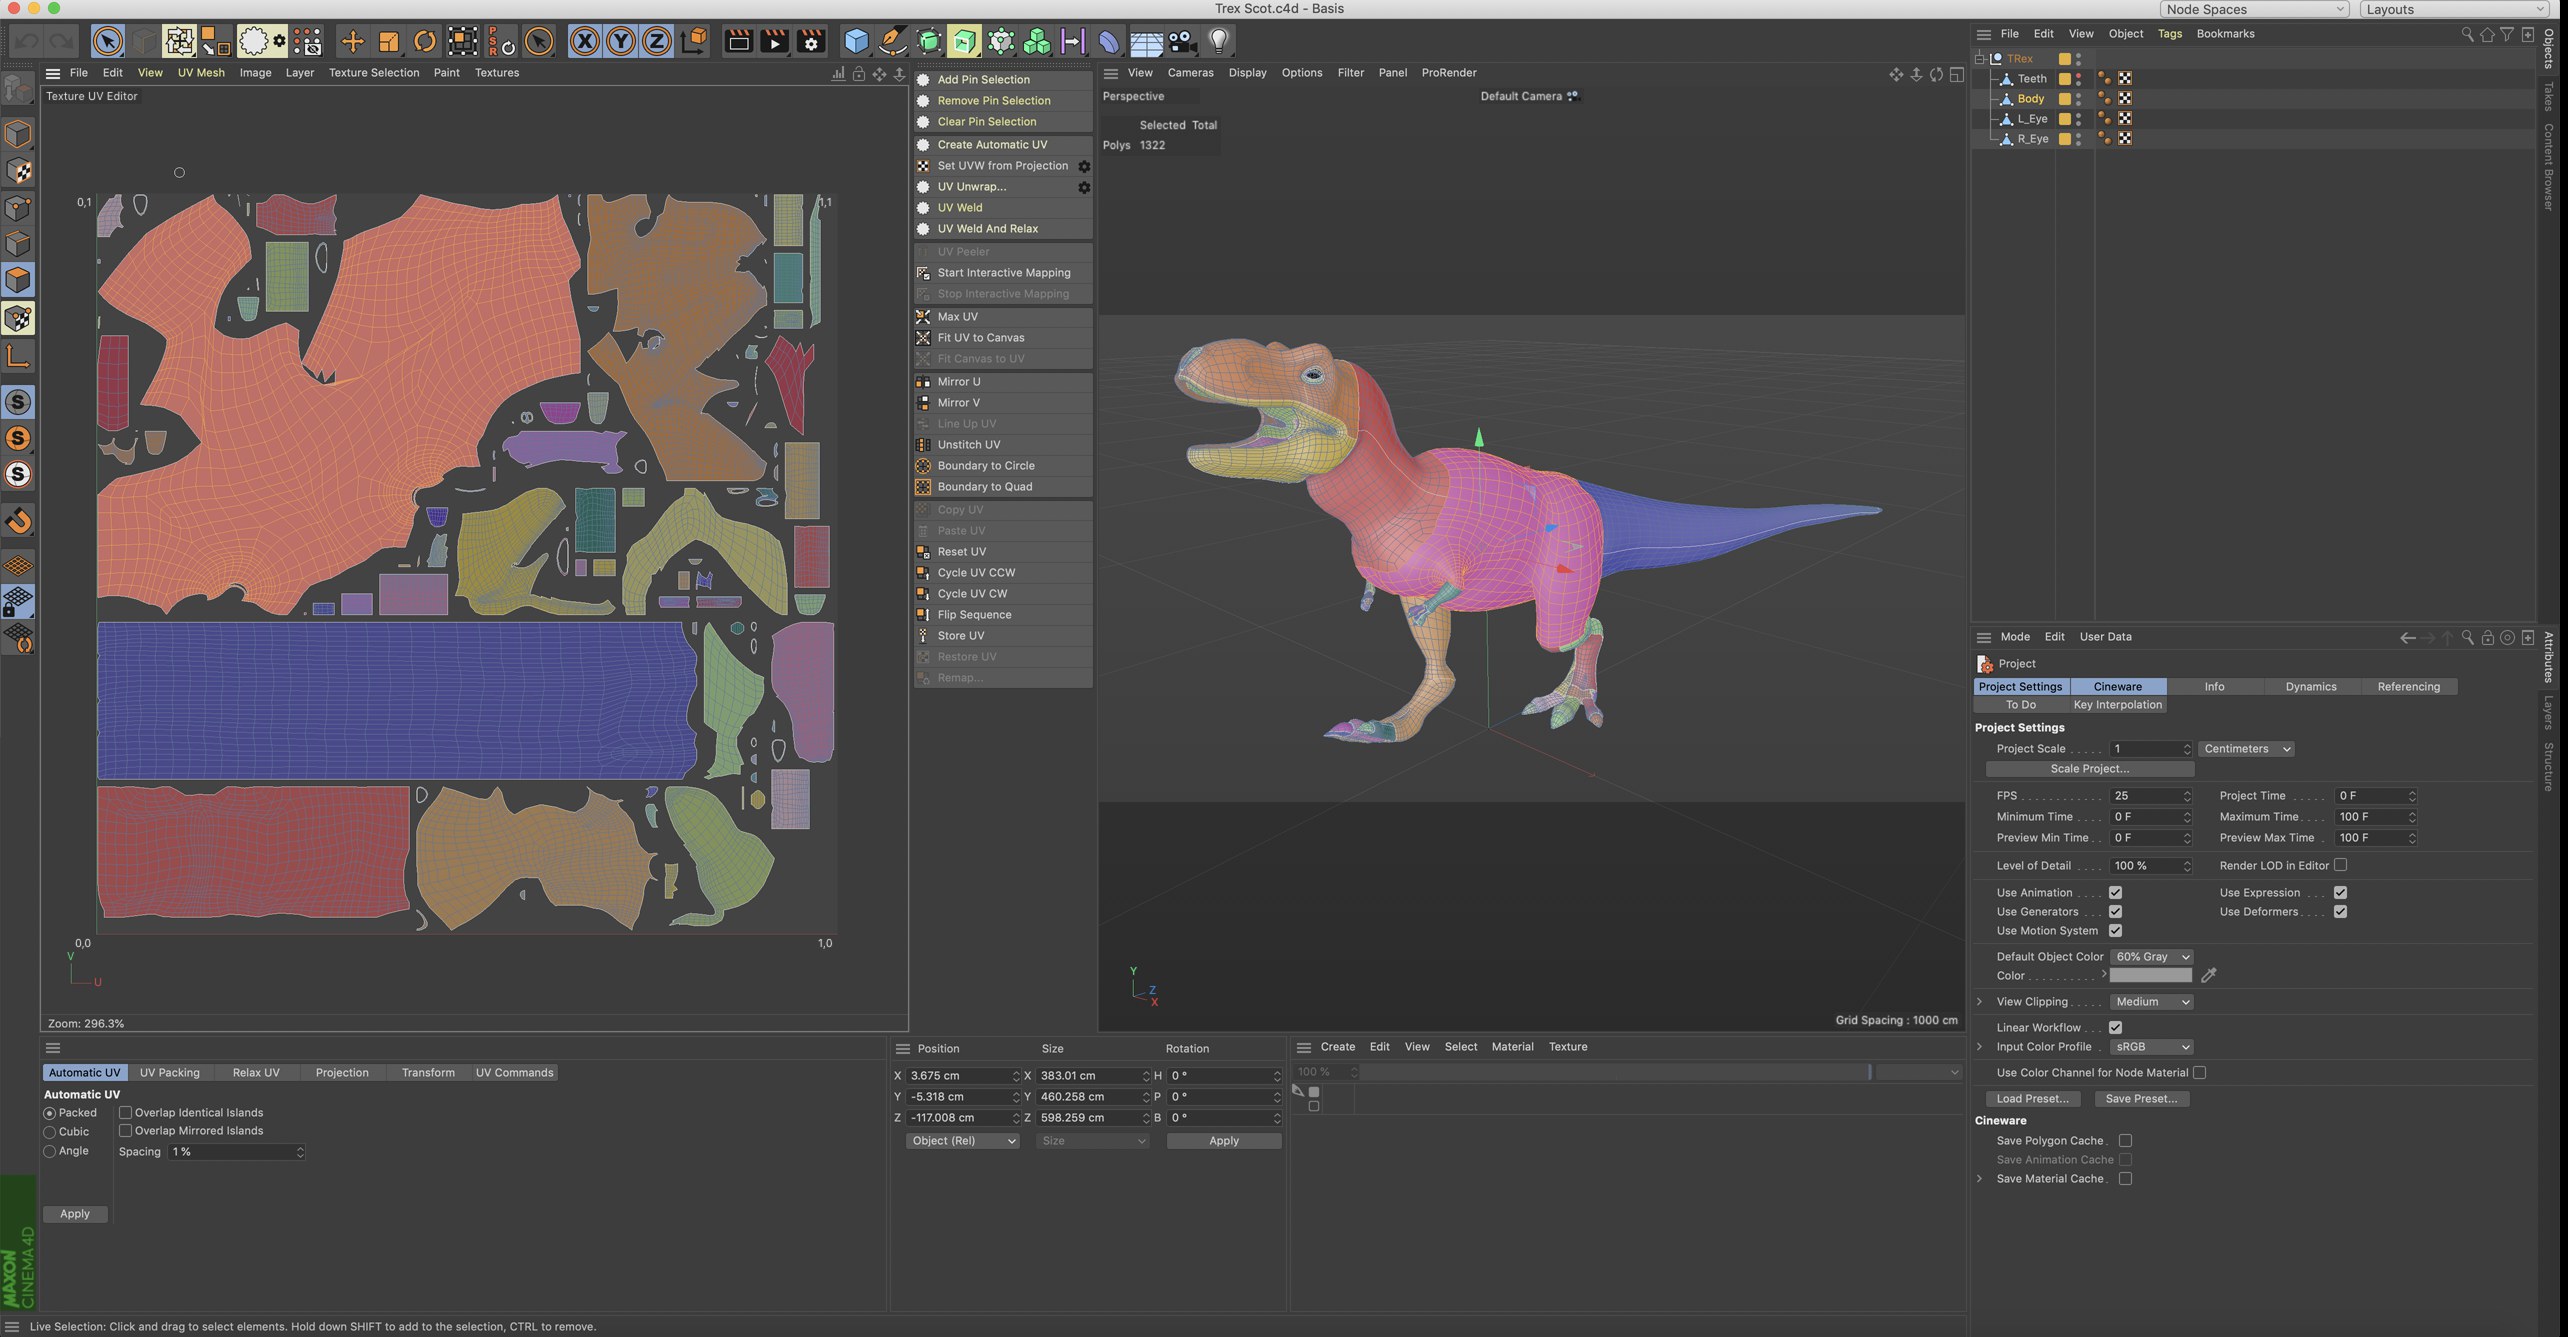2568x1337 pixels.
Task: Click the coordinate system icon
Action: pyautogui.click(x=694, y=41)
